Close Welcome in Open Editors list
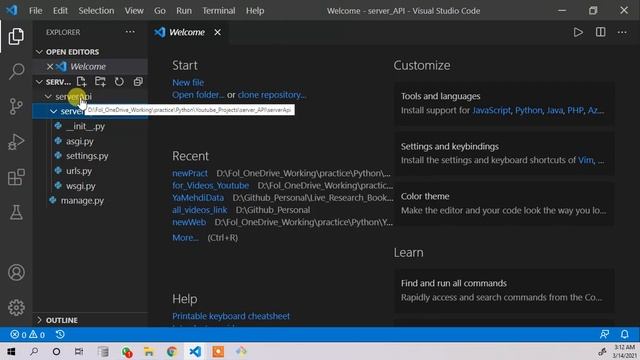The width and height of the screenshot is (640, 360). 50,67
